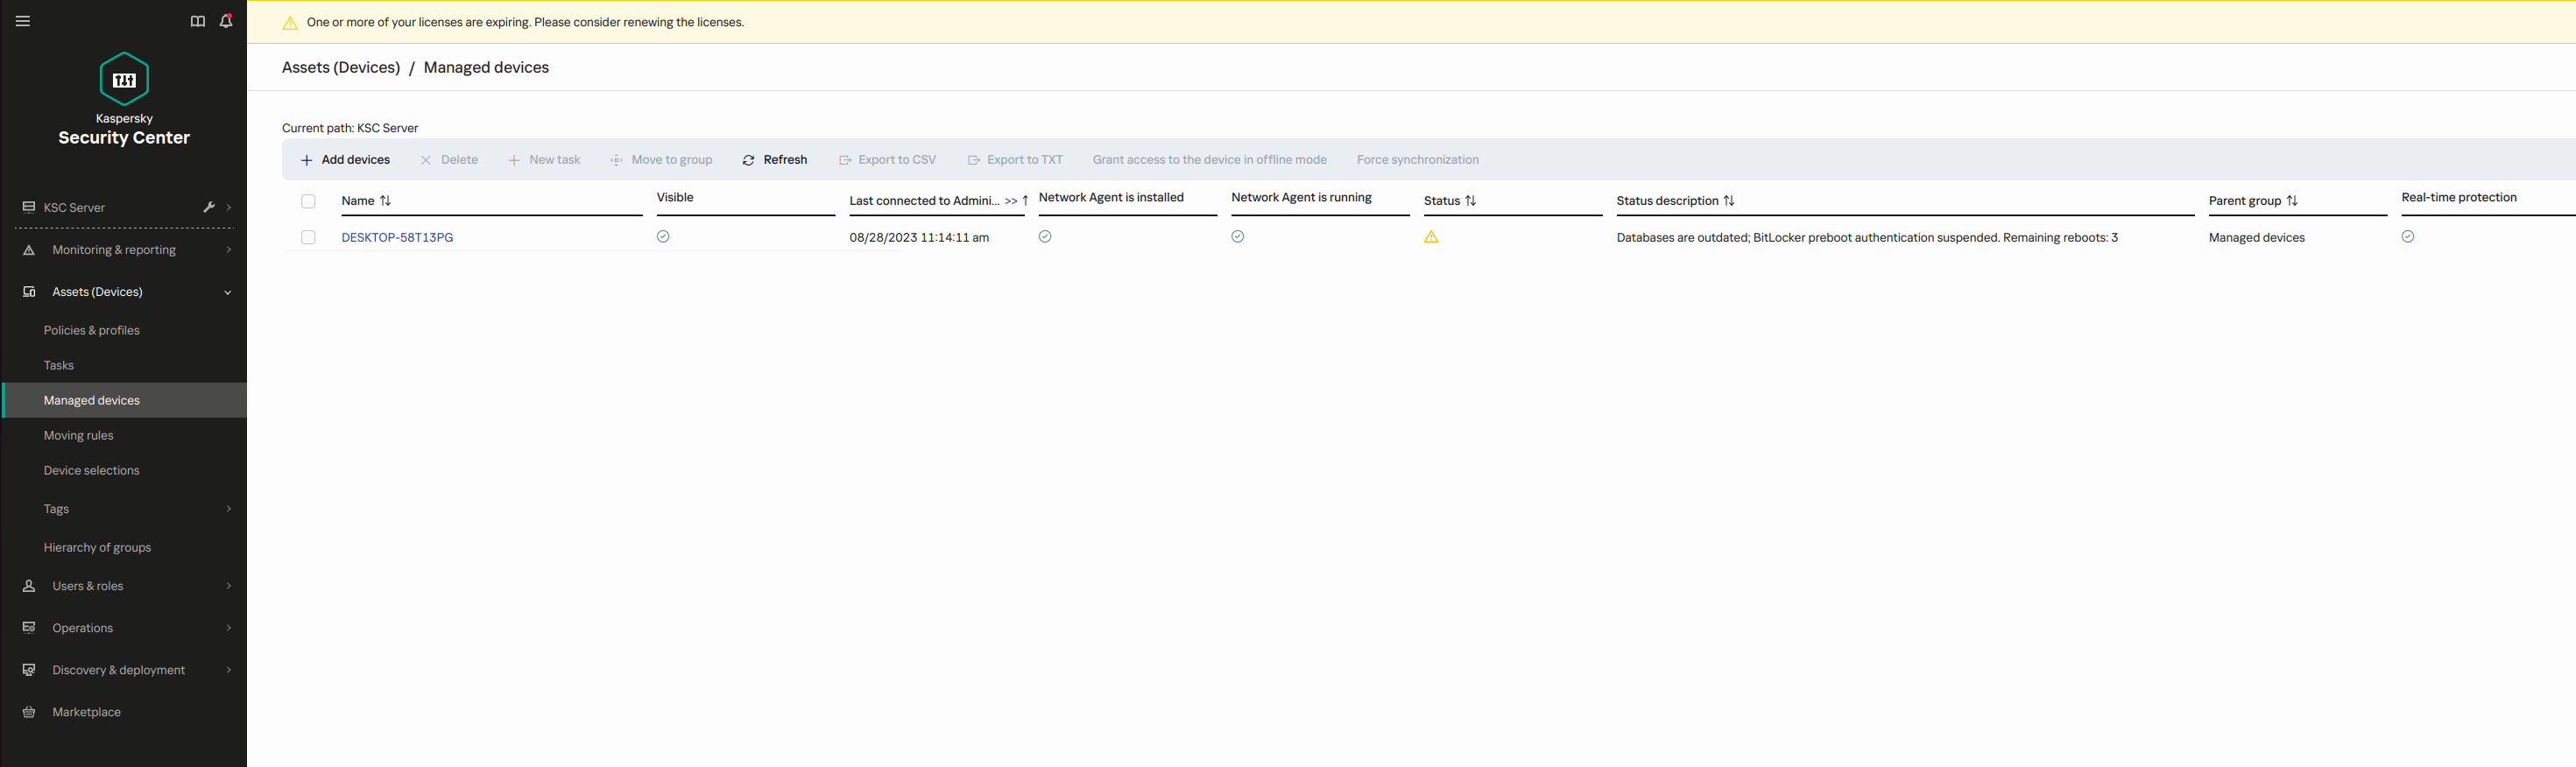2576x767 pixels.
Task: Sort by Name column arrows icon
Action: tap(386, 201)
